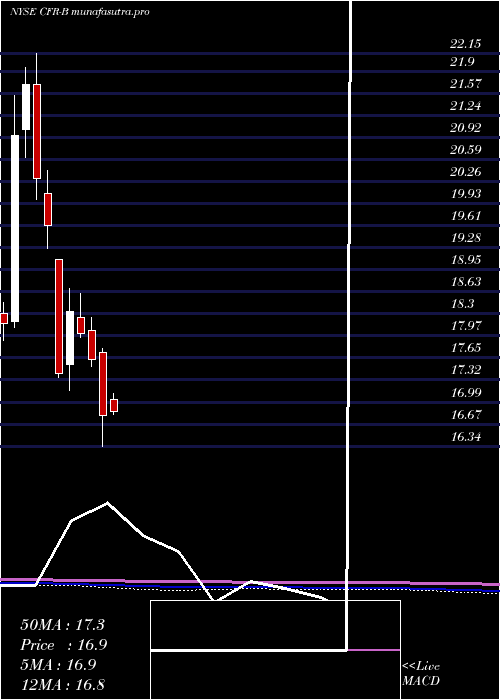
Task: Click the 17.97 price level label
Action: pyautogui.click(x=466, y=326)
